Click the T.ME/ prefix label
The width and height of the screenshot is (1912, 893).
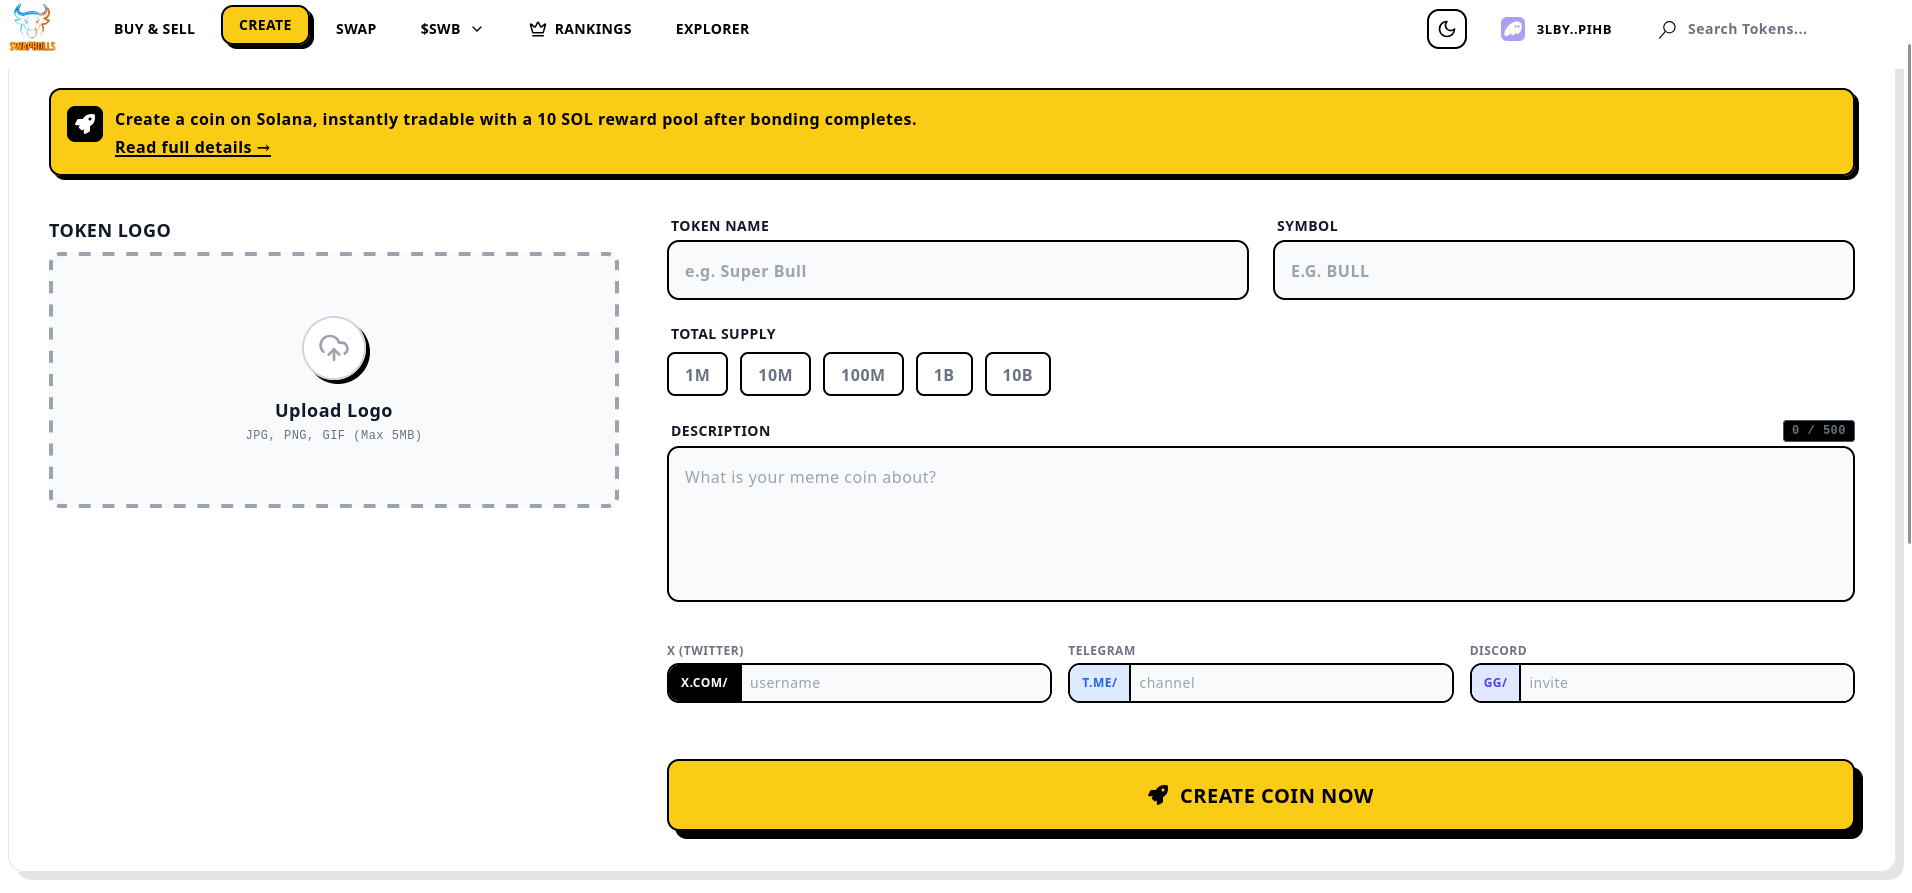[1099, 683]
